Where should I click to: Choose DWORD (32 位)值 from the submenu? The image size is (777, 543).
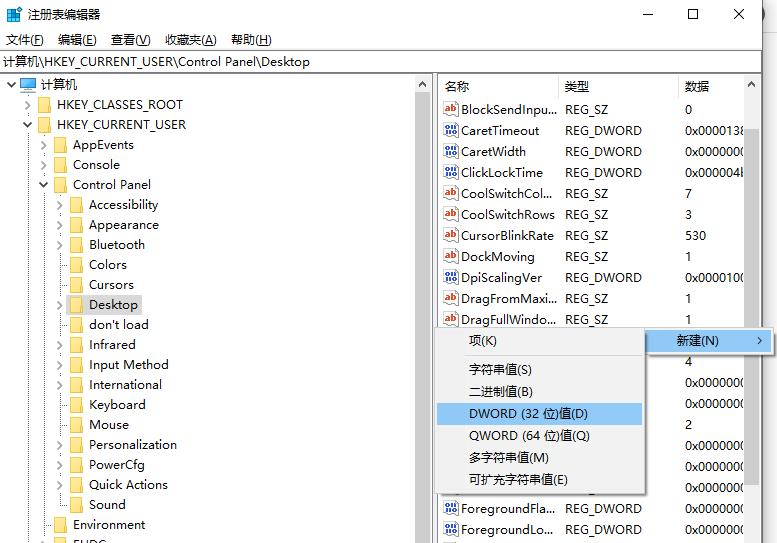pyautogui.click(x=528, y=414)
